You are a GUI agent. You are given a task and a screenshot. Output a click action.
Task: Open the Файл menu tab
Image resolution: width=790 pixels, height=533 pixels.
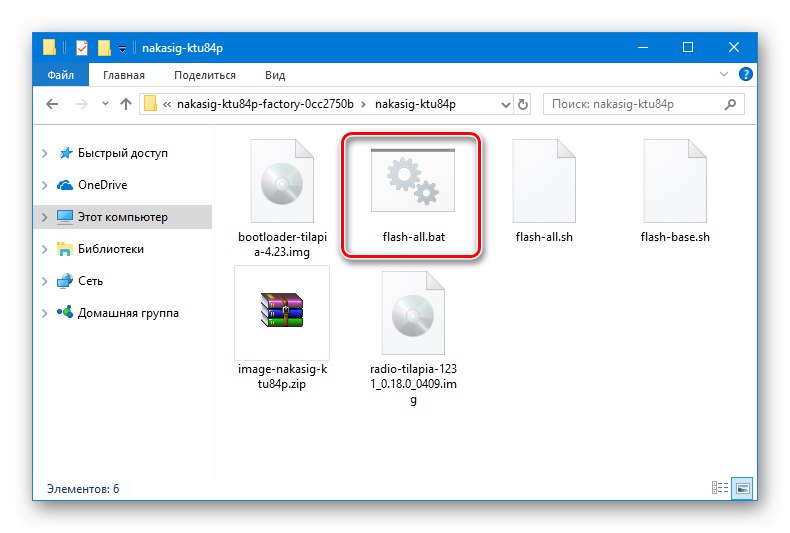click(61, 75)
